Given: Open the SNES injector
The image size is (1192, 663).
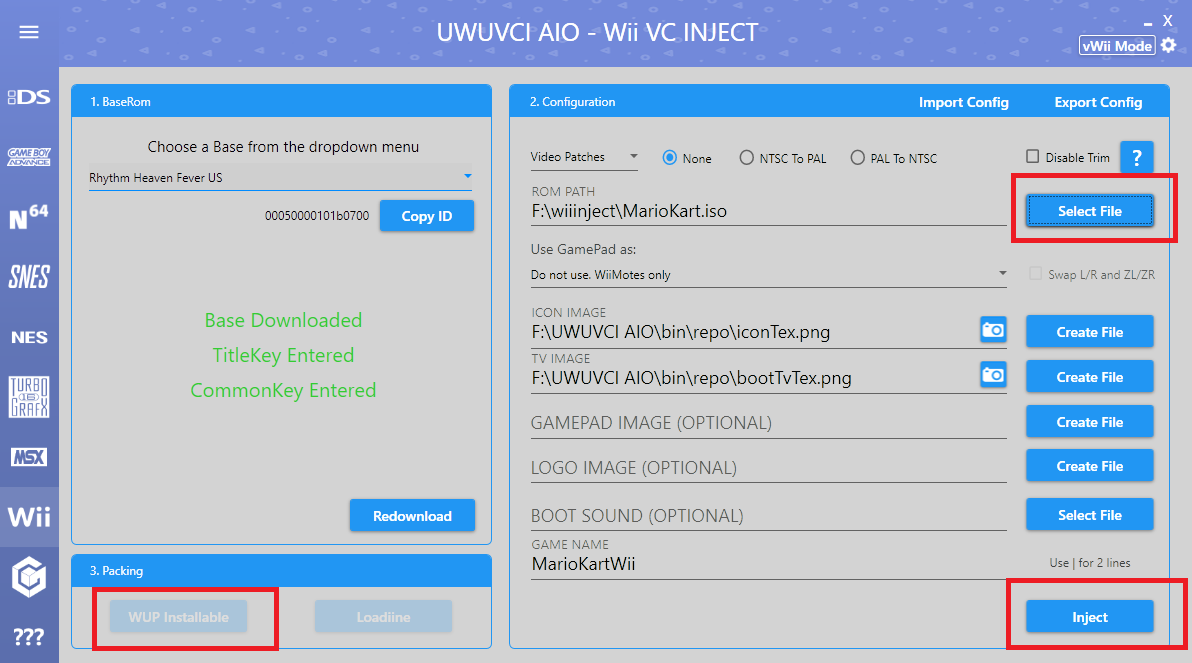Looking at the screenshot, I should 29,277.
